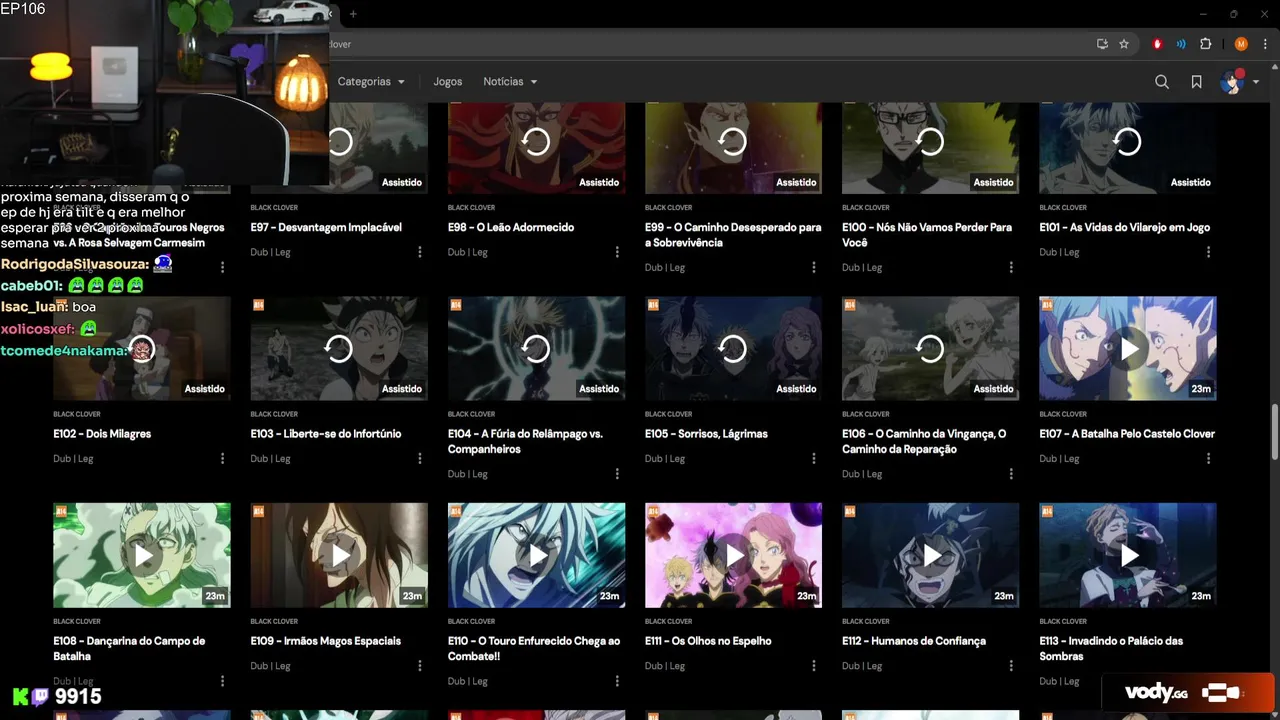Image resolution: width=1280 pixels, height=720 pixels.
Task: Open title link E102 - Dois Milagres
Action: [x=102, y=434]
